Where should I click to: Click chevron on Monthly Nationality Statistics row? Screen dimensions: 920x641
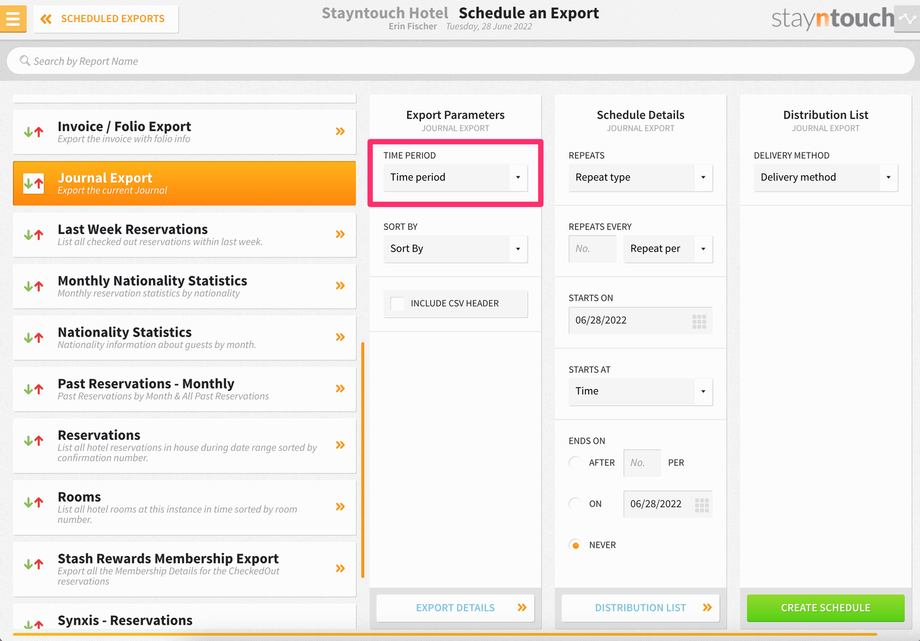(340, 286)
